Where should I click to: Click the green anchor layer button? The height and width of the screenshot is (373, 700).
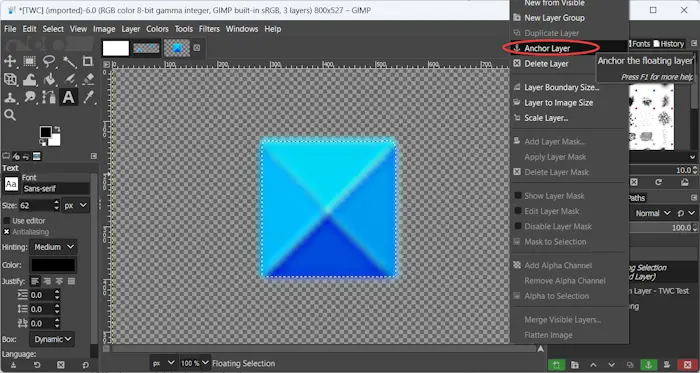pyautogui.click(x=648, y=365)
